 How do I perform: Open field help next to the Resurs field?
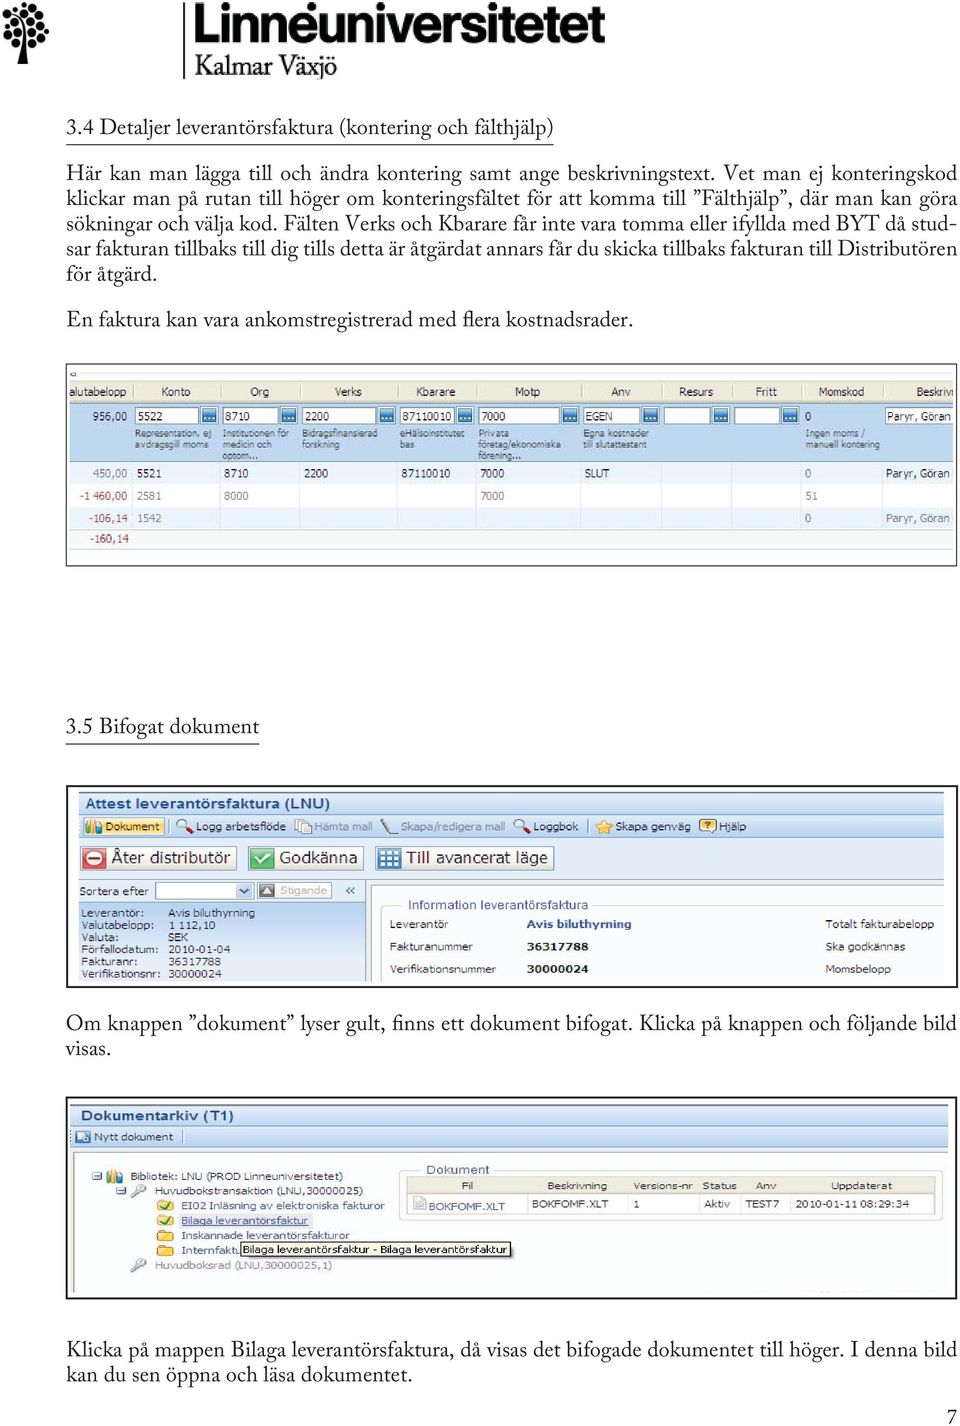(x=721, y=416)
